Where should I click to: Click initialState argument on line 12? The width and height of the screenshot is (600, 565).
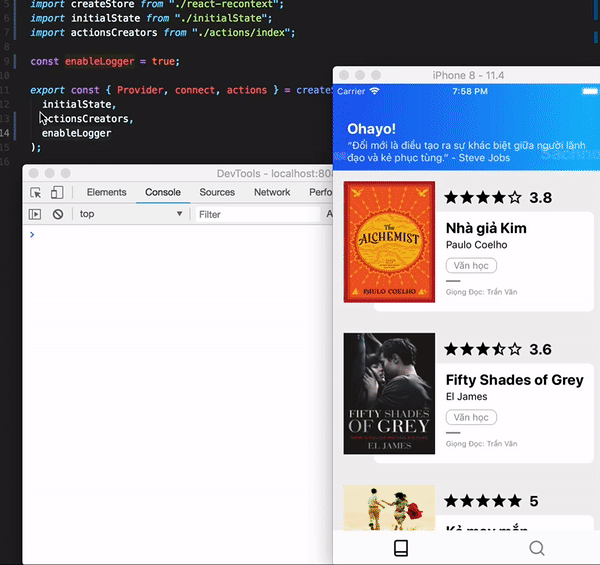pos(77,104)
